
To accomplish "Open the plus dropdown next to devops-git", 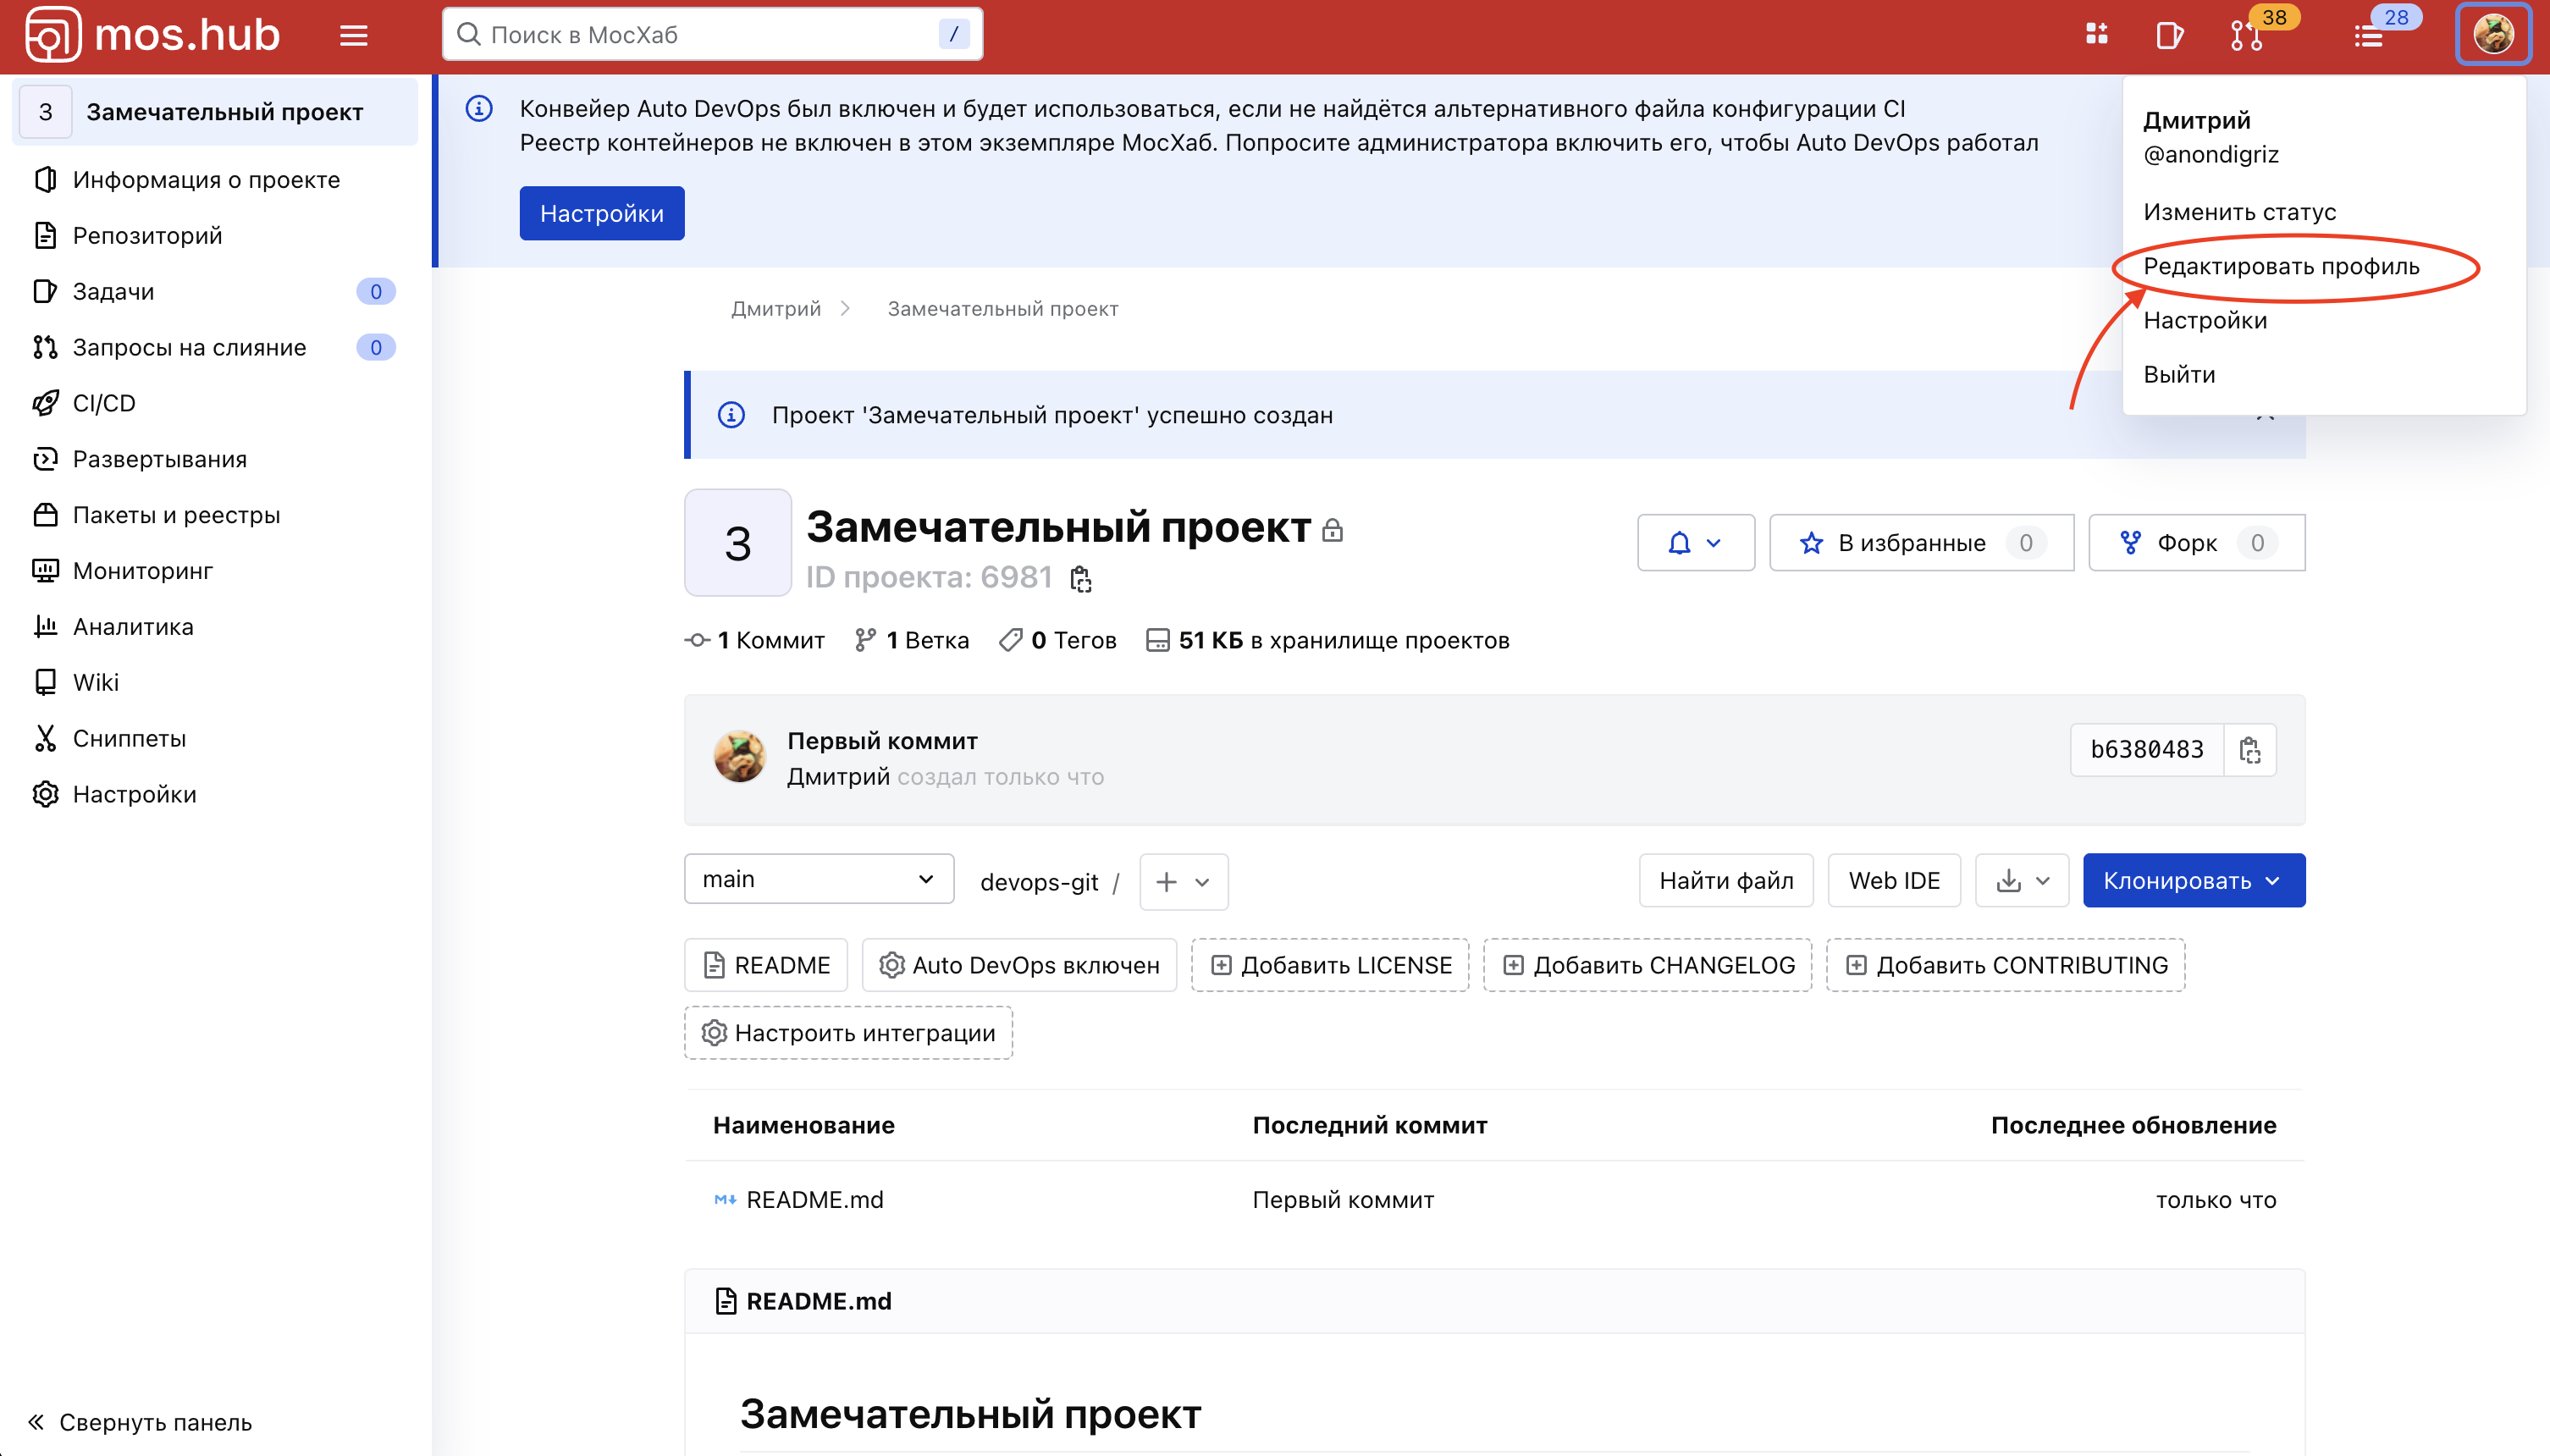I will coord(1182,882).
